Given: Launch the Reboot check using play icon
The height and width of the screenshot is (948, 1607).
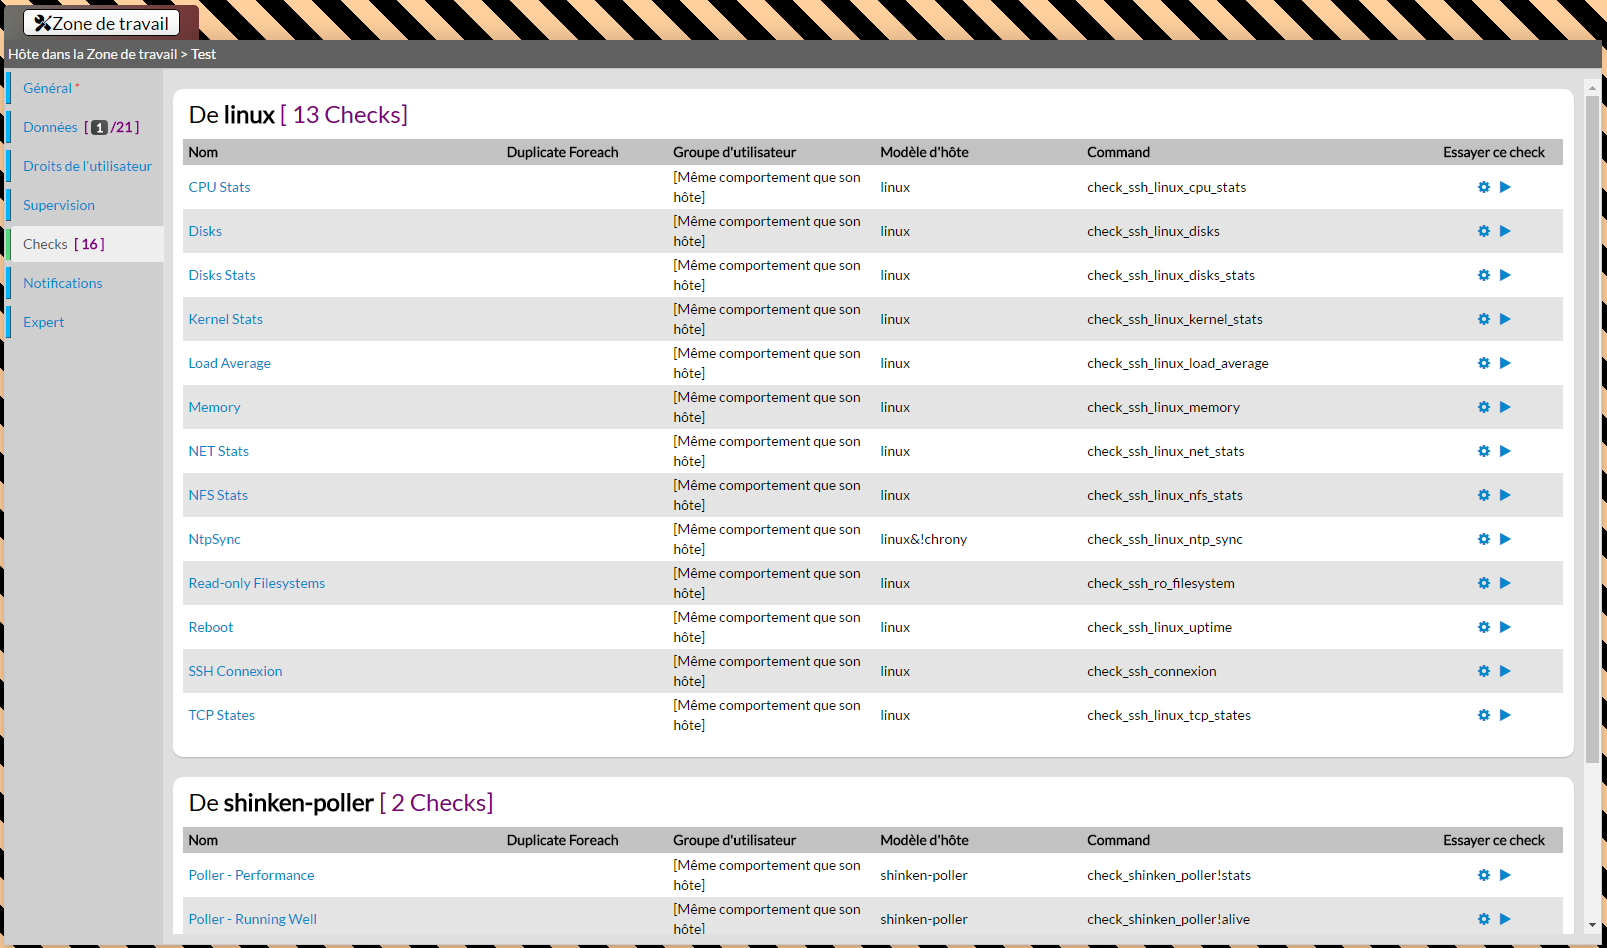Looking at the screenshot, I should (1505, 627).
